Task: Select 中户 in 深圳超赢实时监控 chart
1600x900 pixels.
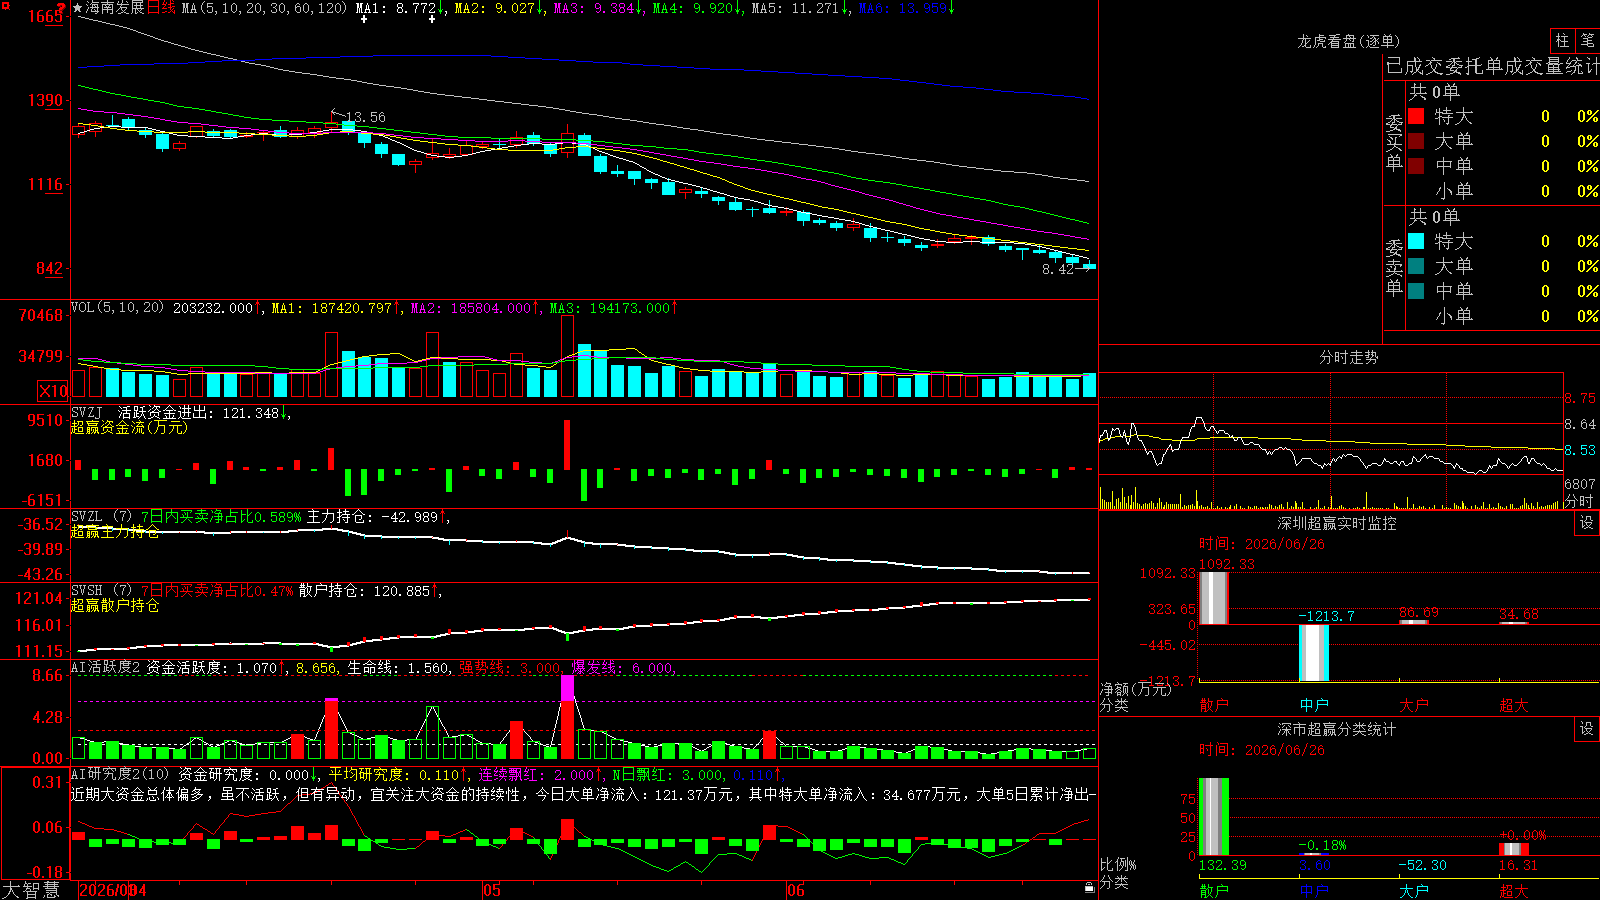Action: [1313, 705]
